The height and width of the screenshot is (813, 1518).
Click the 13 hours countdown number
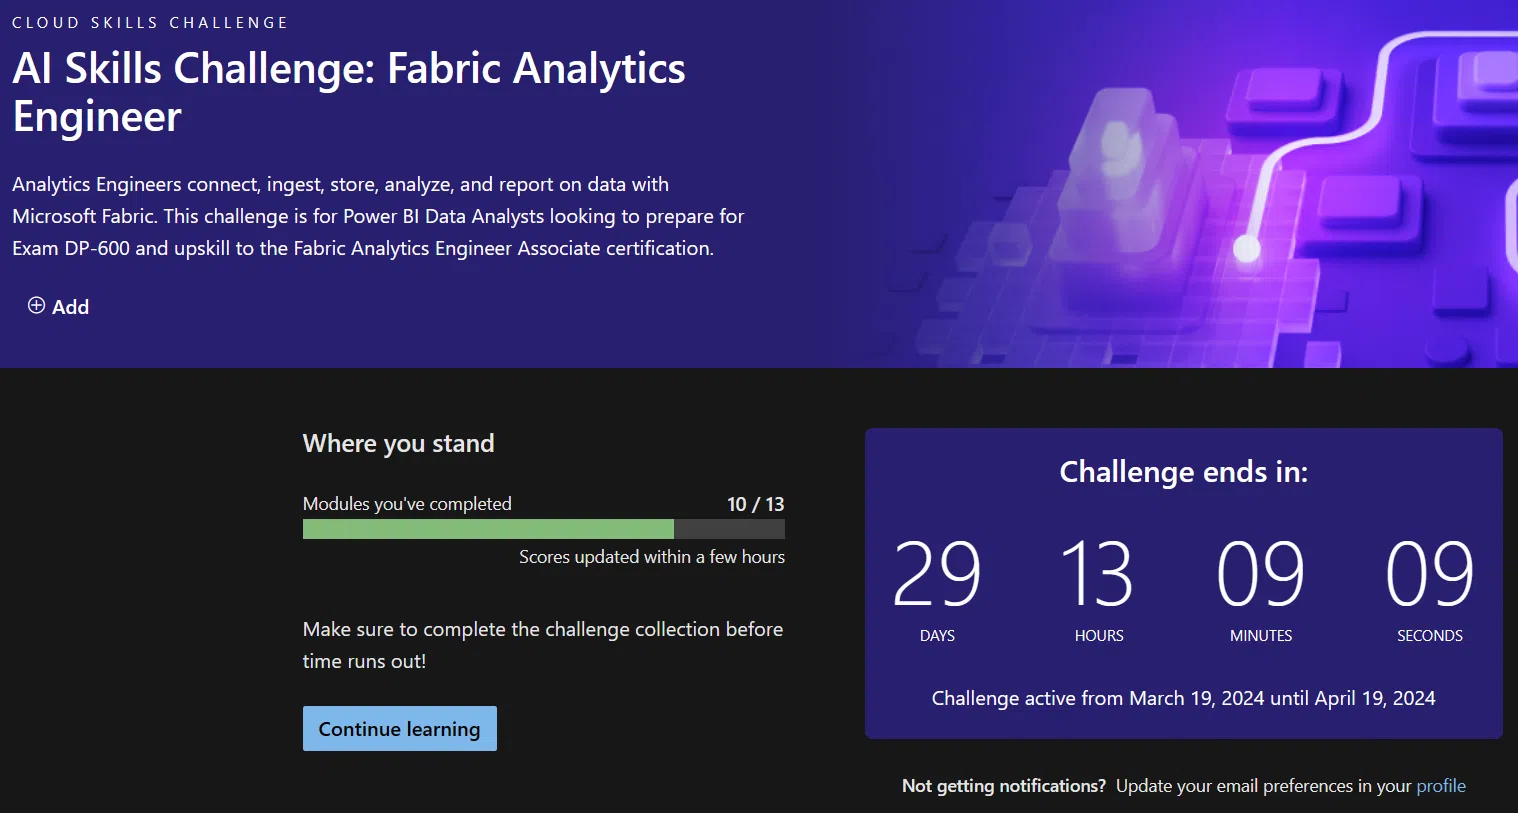click(1098, 574)
